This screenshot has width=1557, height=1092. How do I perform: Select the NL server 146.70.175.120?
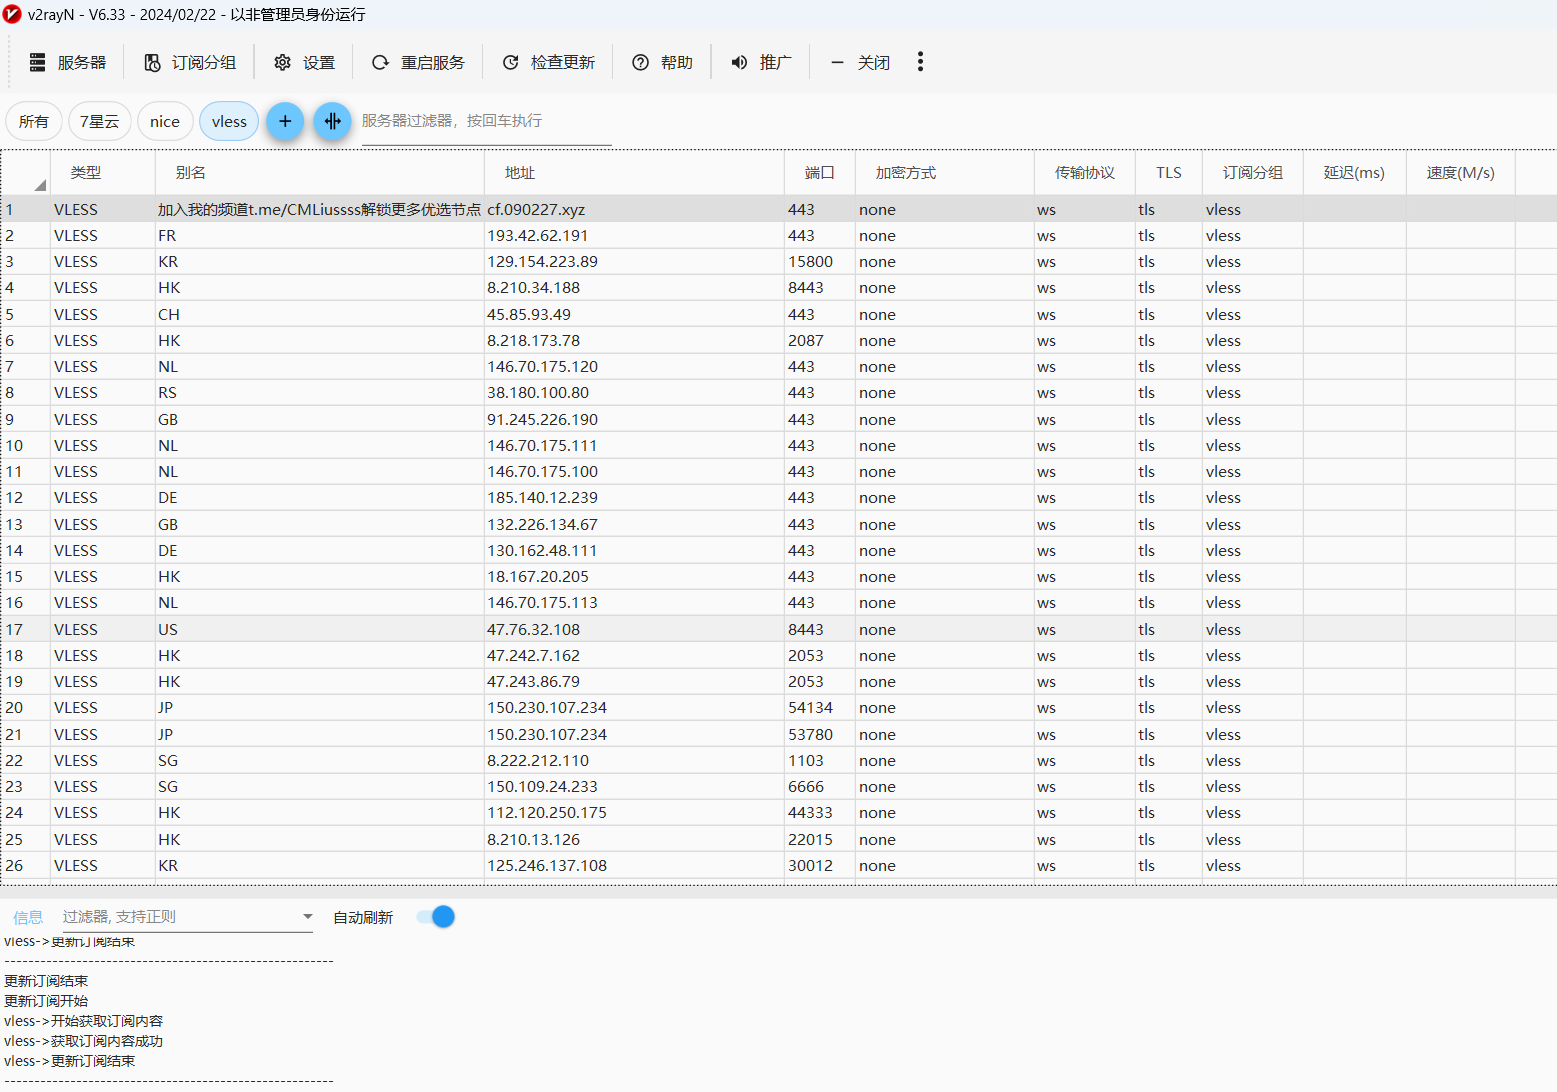(778, 366)
